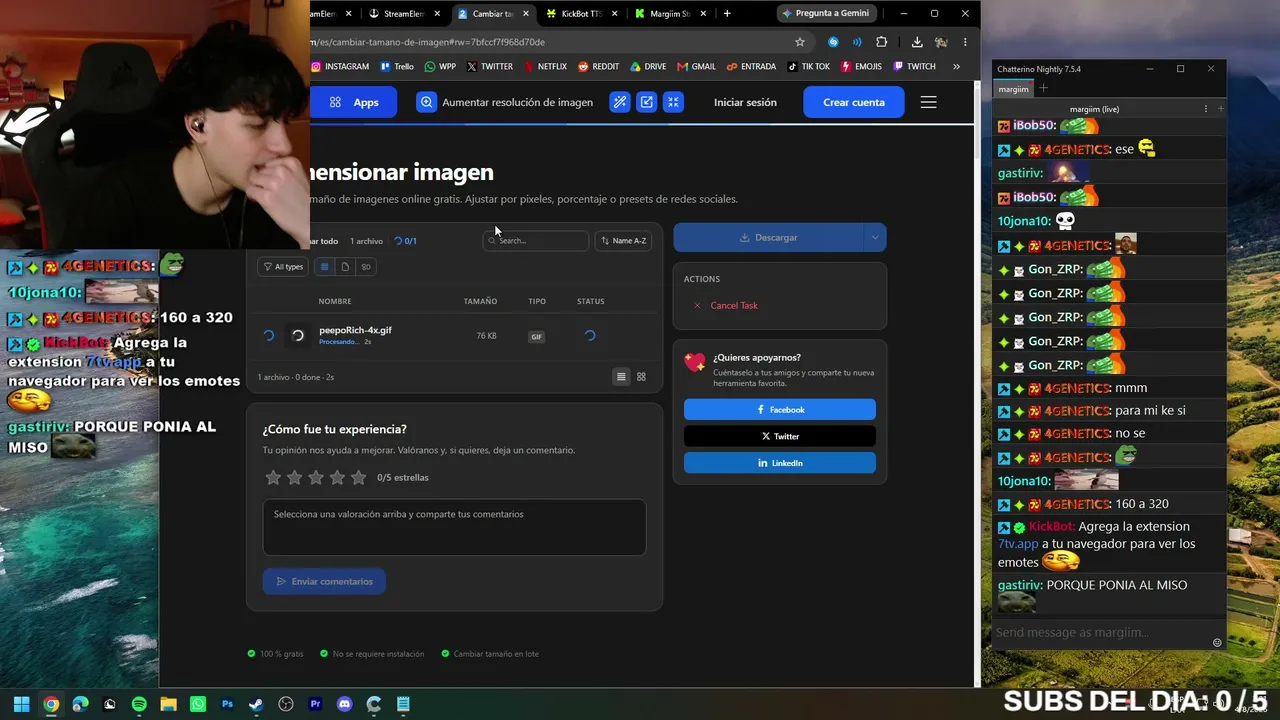Select the list filter view toggle

click(x=324, y=267)
